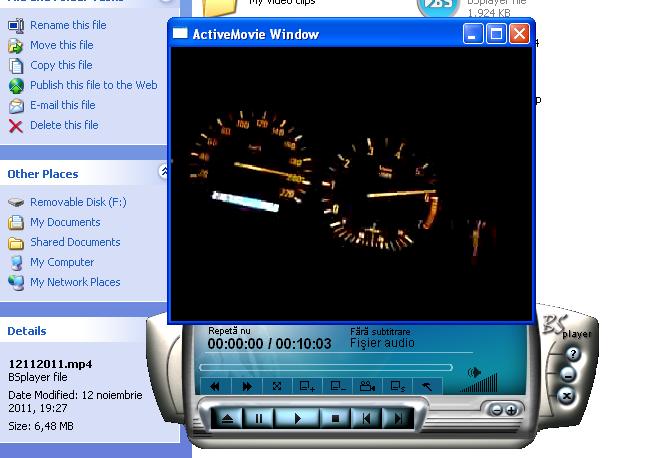Open My Computer link

(62, 262)
